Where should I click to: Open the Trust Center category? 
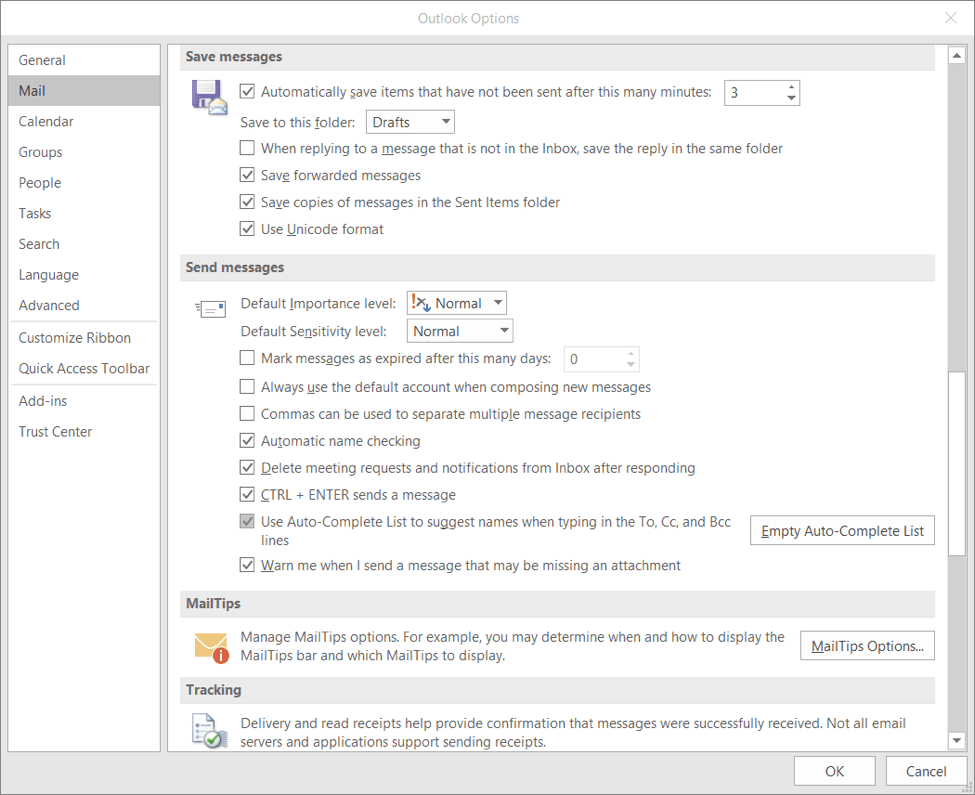(x=55, y=431)
